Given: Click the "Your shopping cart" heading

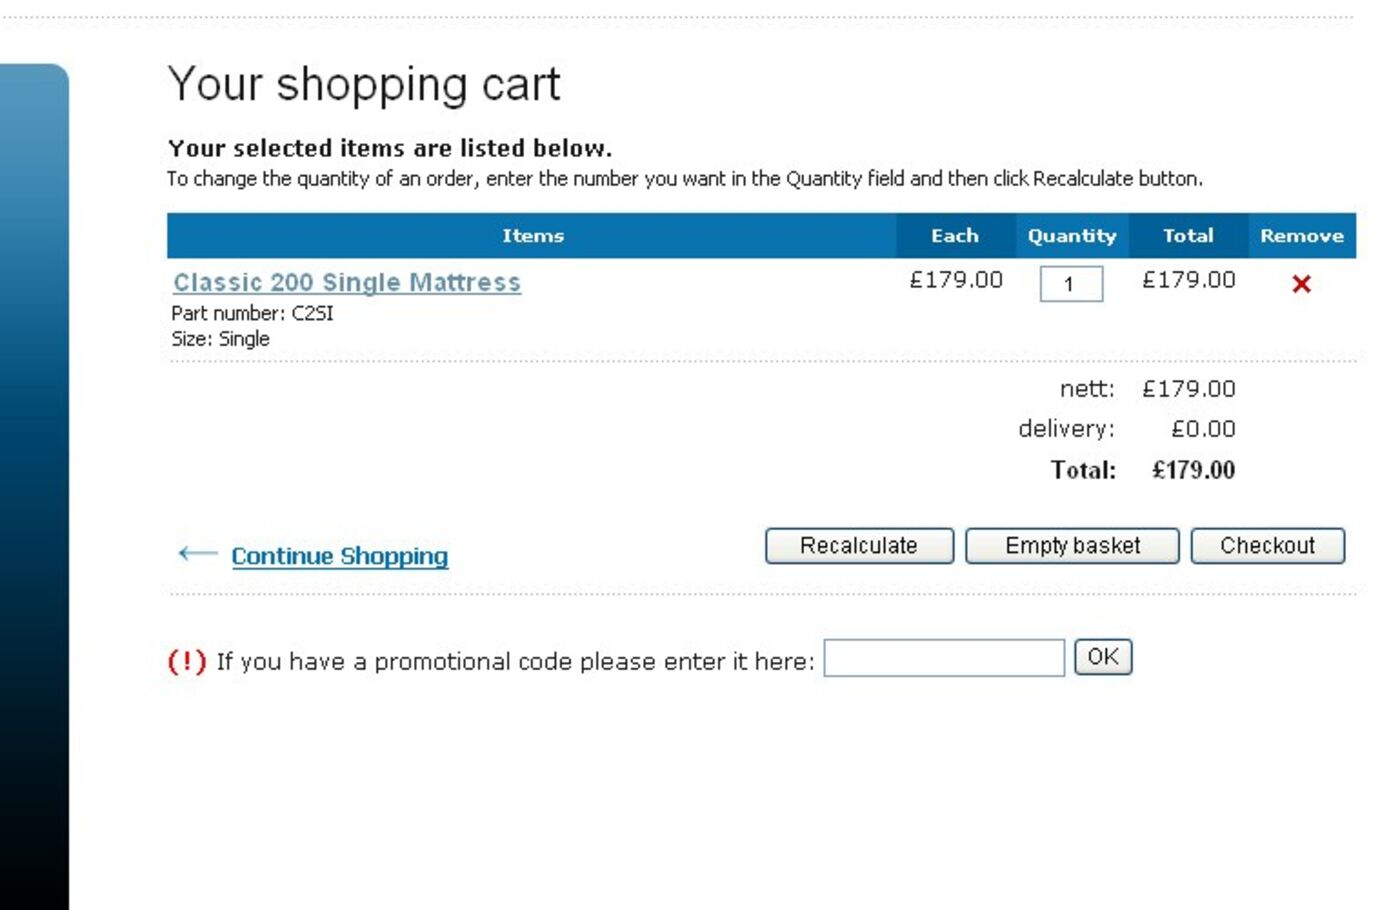Looking at the screenshot, I should point(364,84).
